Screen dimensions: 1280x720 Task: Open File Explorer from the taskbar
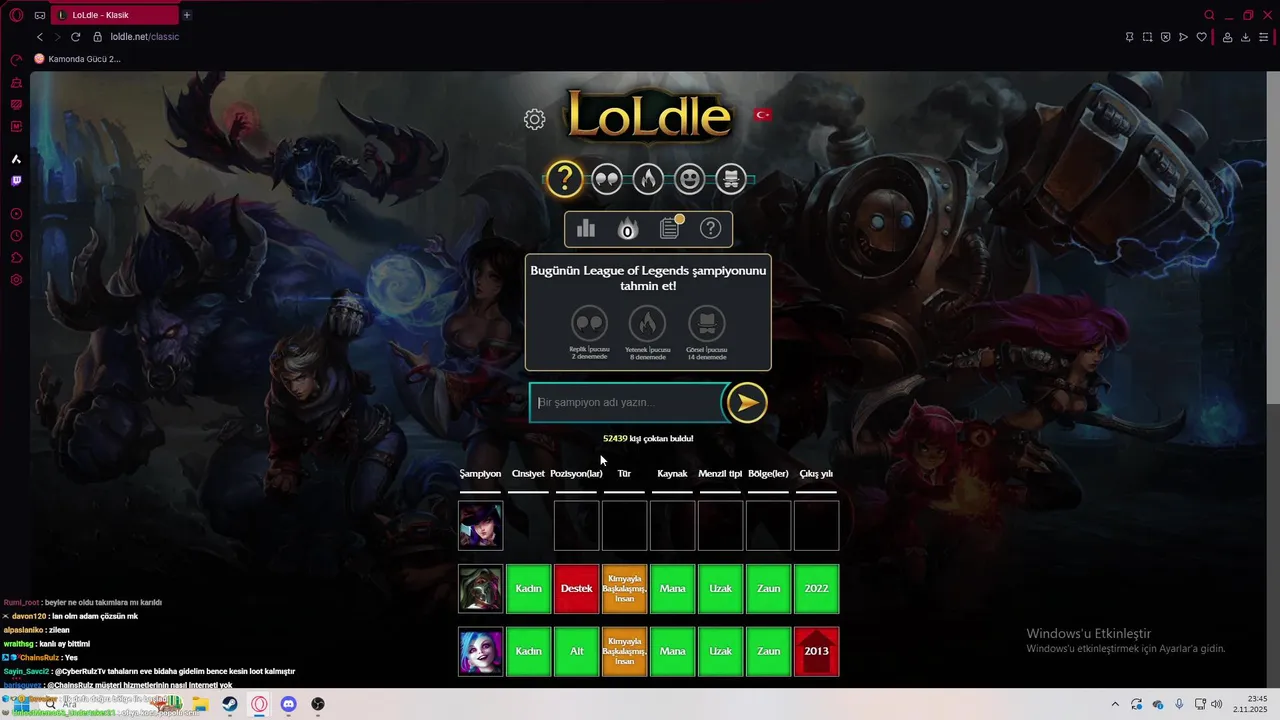click(200, 704)
